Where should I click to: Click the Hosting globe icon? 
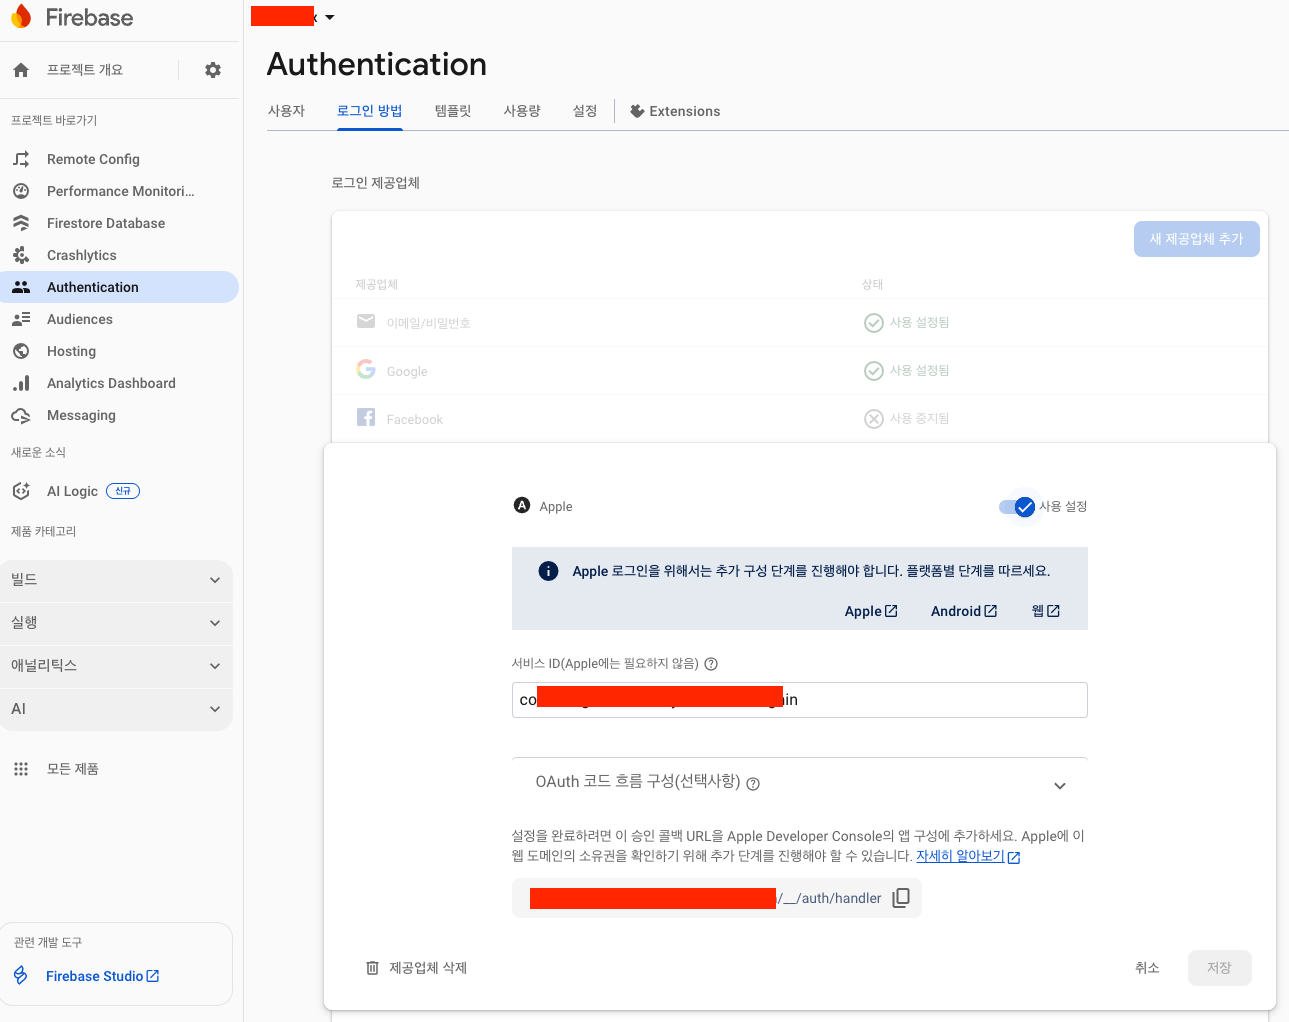click(x=21, y=351)
